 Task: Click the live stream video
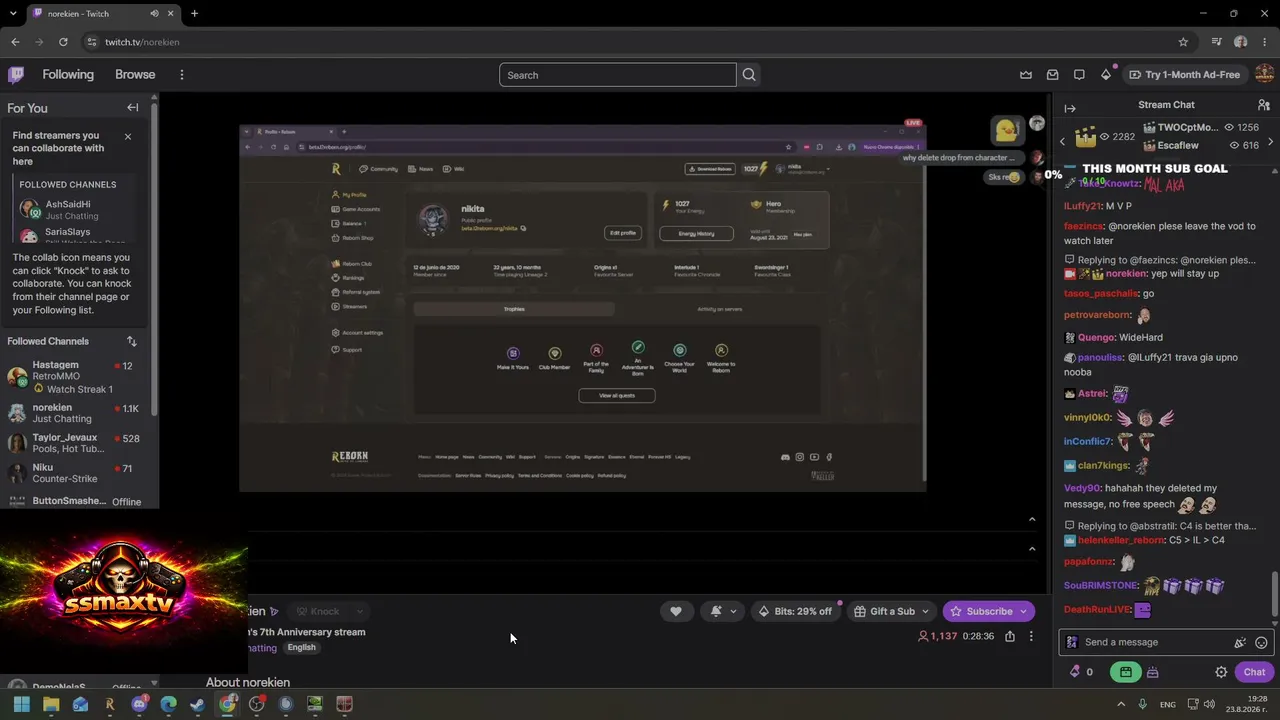pyautogui.click(x=583, y=308)
